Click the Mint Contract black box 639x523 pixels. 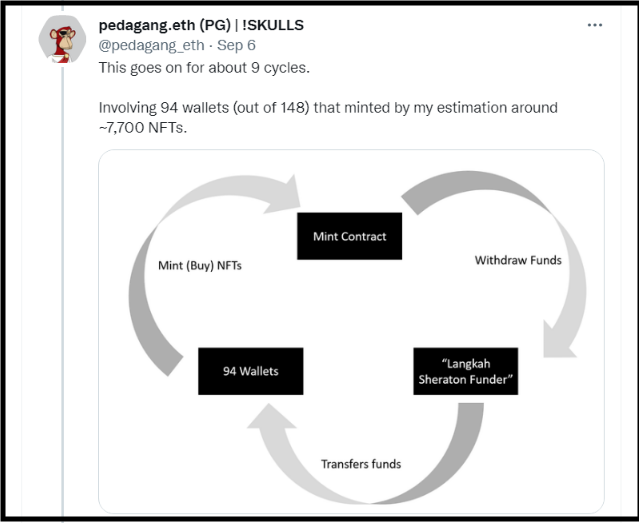pyautogui.click(x=349, y=236)
